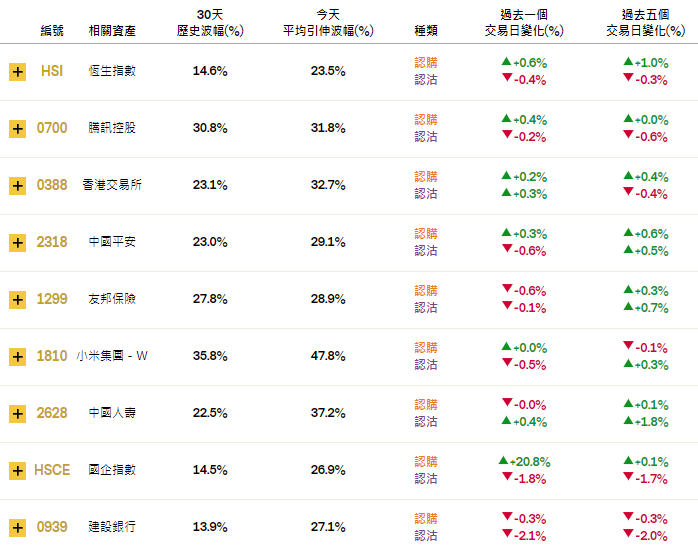This screenshot has width=698, height=553.
Task: Click plus icon beside 2628
Action: (17, 414)
